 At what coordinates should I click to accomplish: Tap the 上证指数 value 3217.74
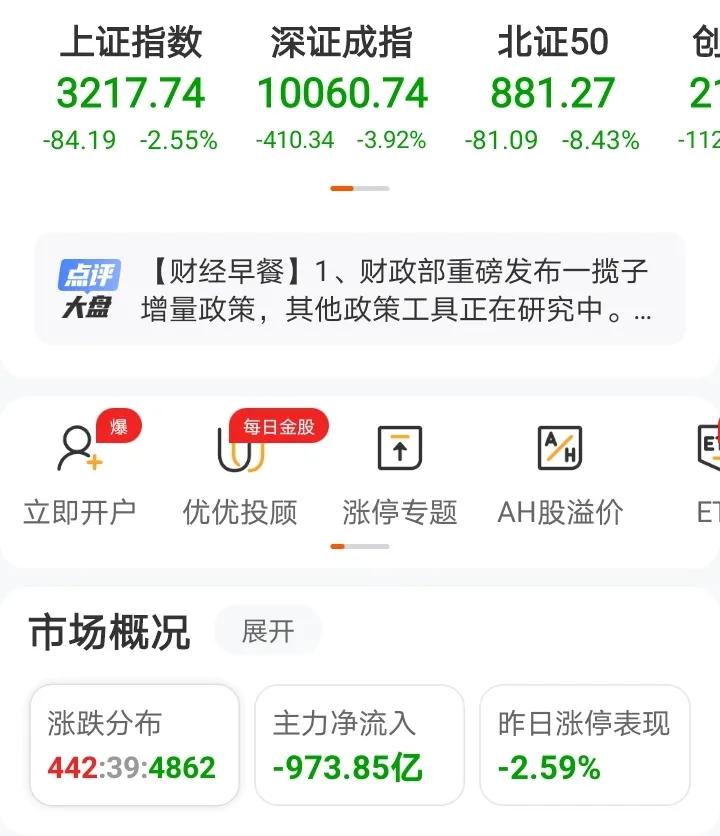click(131, 93)
